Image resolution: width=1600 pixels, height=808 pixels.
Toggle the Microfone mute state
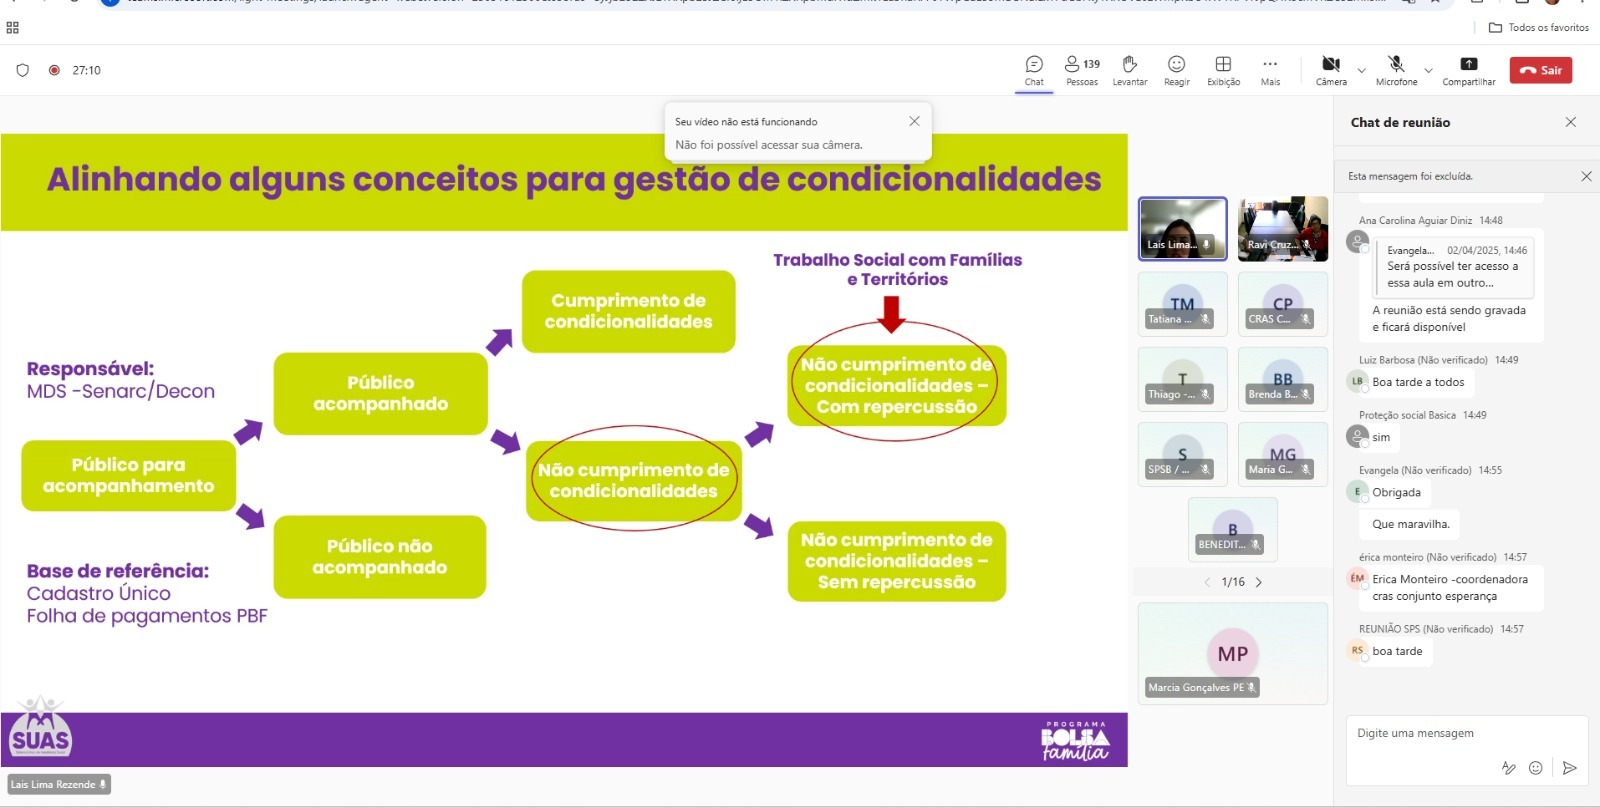1396,65
